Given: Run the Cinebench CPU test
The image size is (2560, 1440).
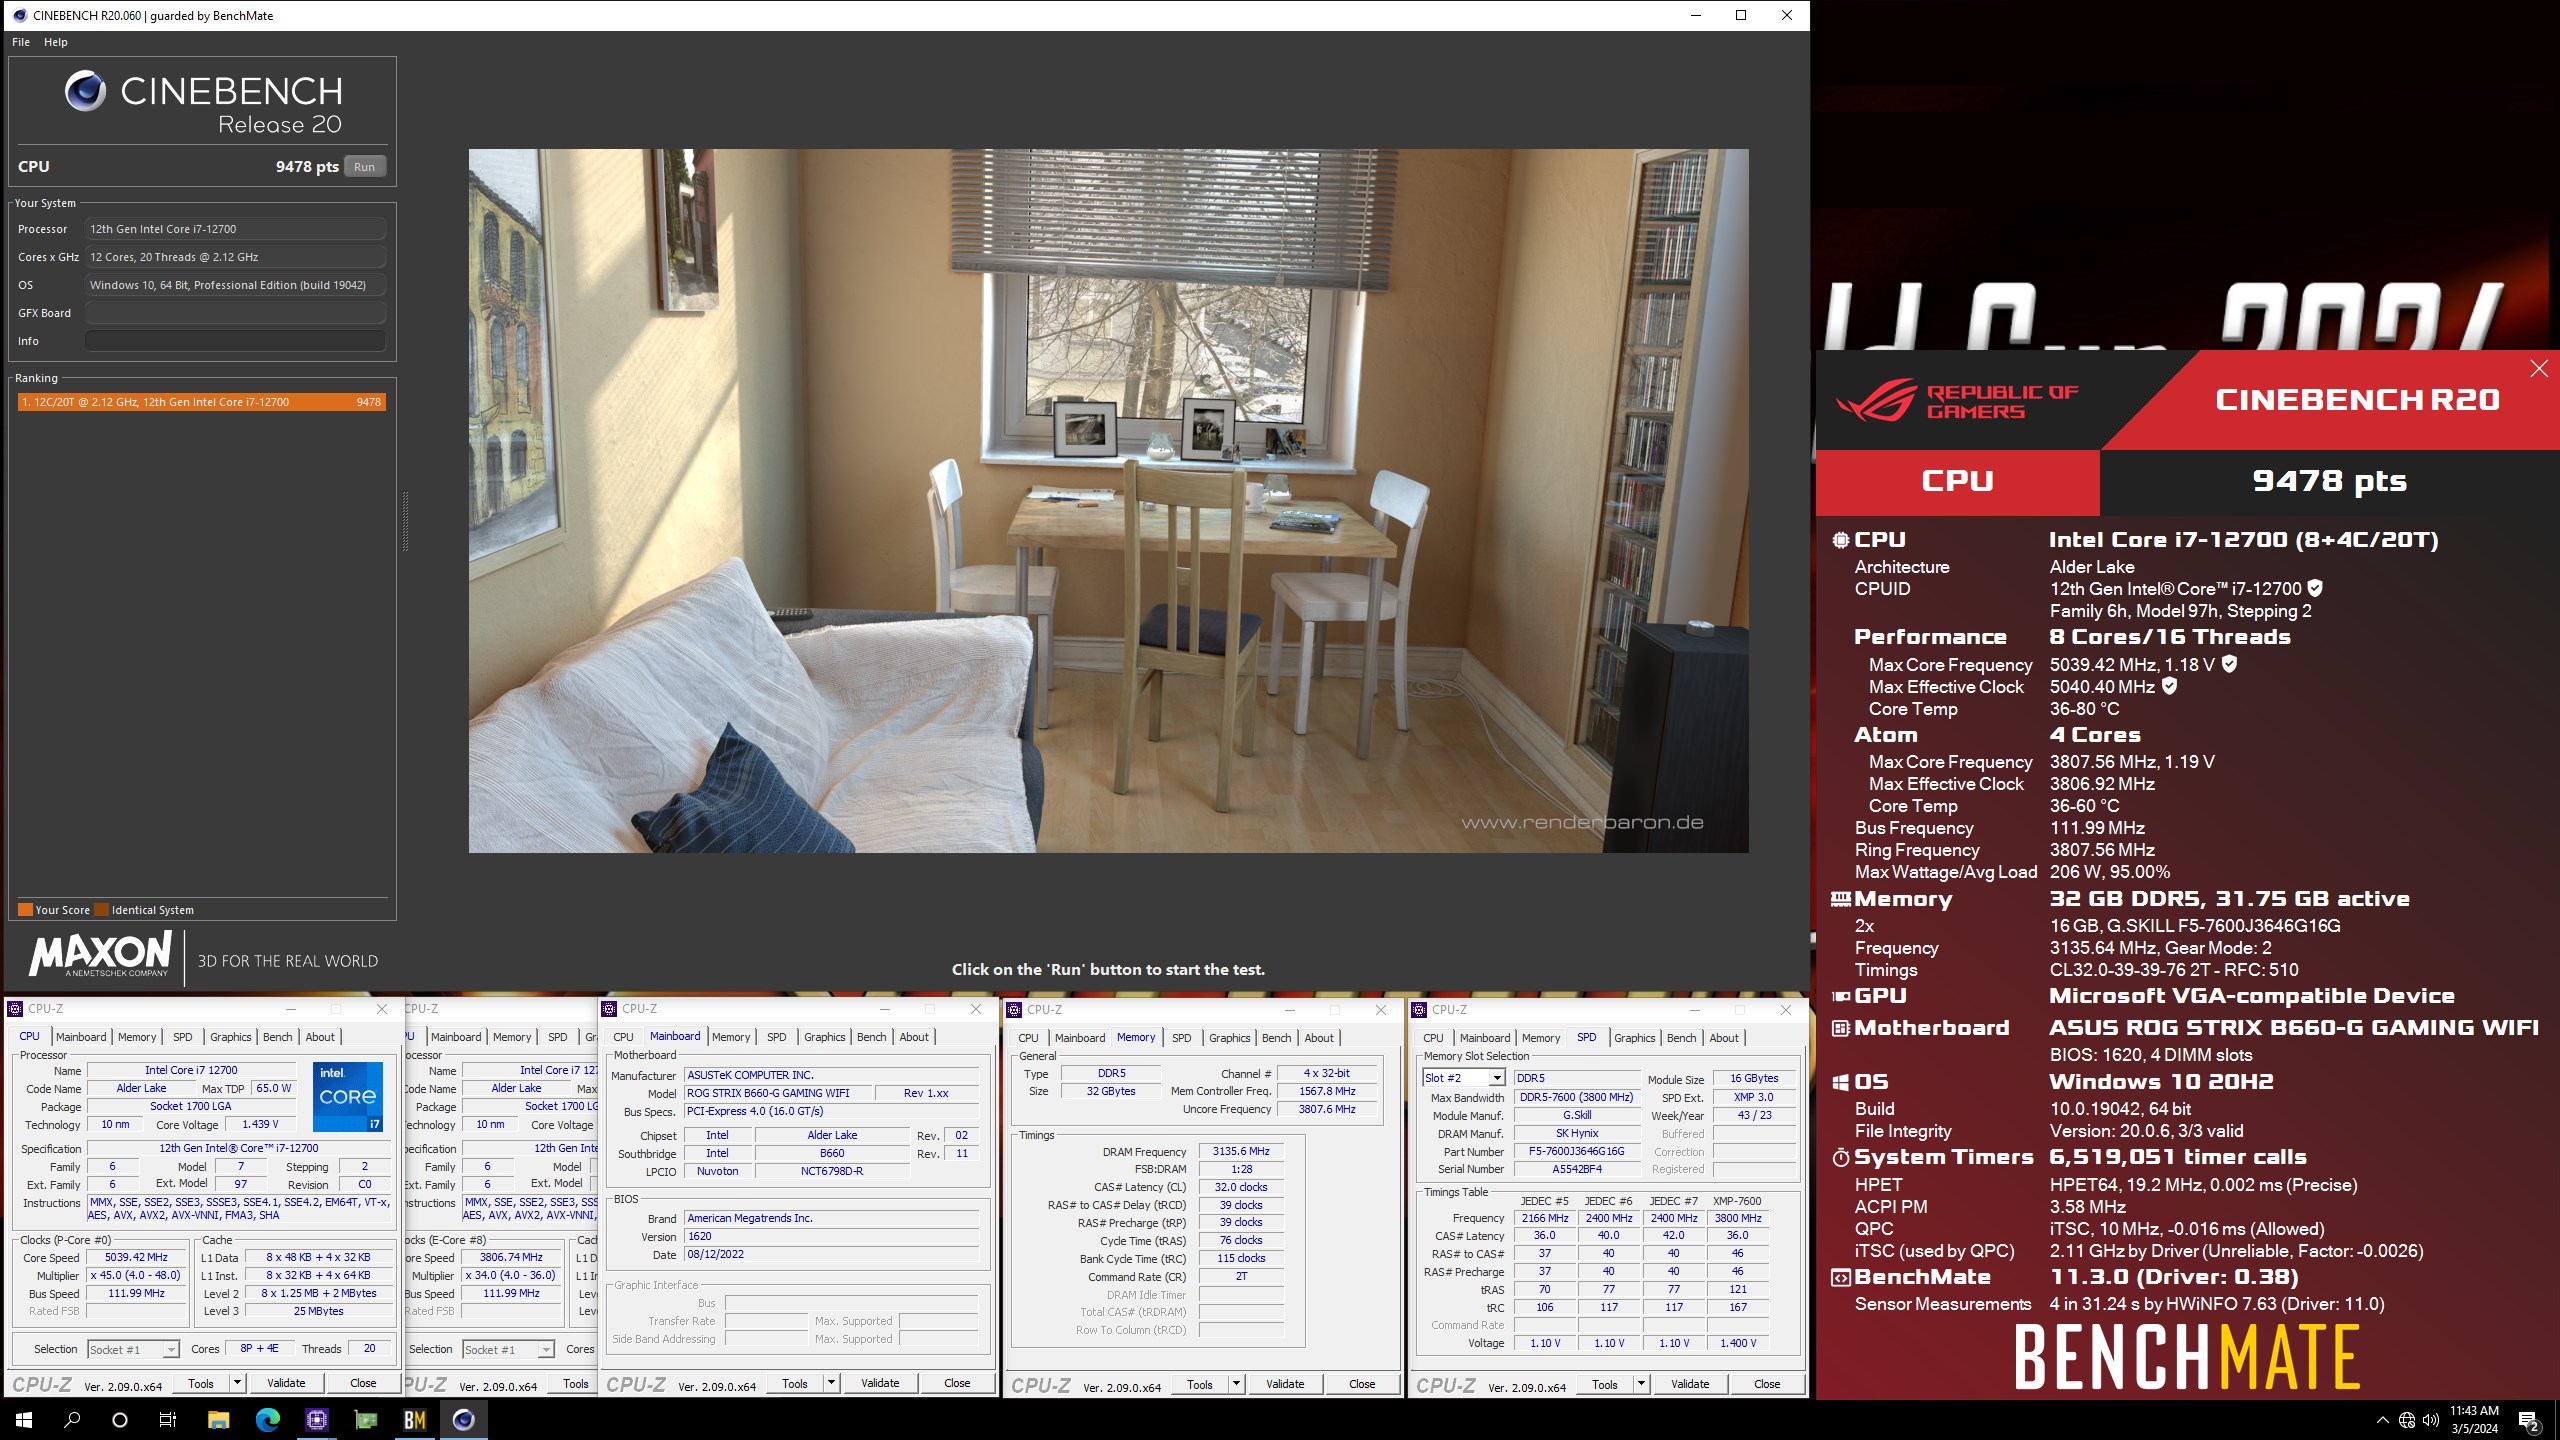Looking at the screenshot, I should click(364, 167).
